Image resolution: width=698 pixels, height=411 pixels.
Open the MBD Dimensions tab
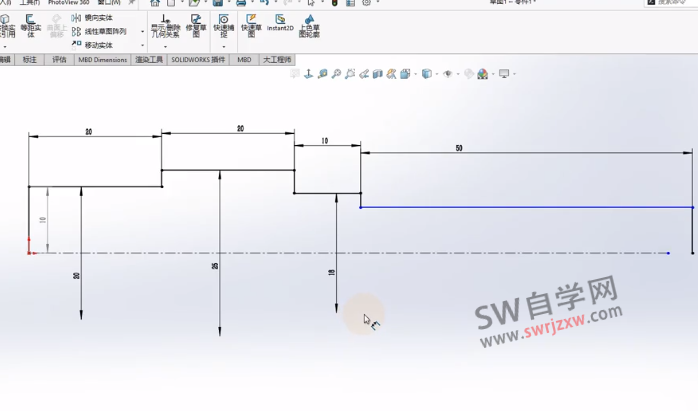coord(102,60)
